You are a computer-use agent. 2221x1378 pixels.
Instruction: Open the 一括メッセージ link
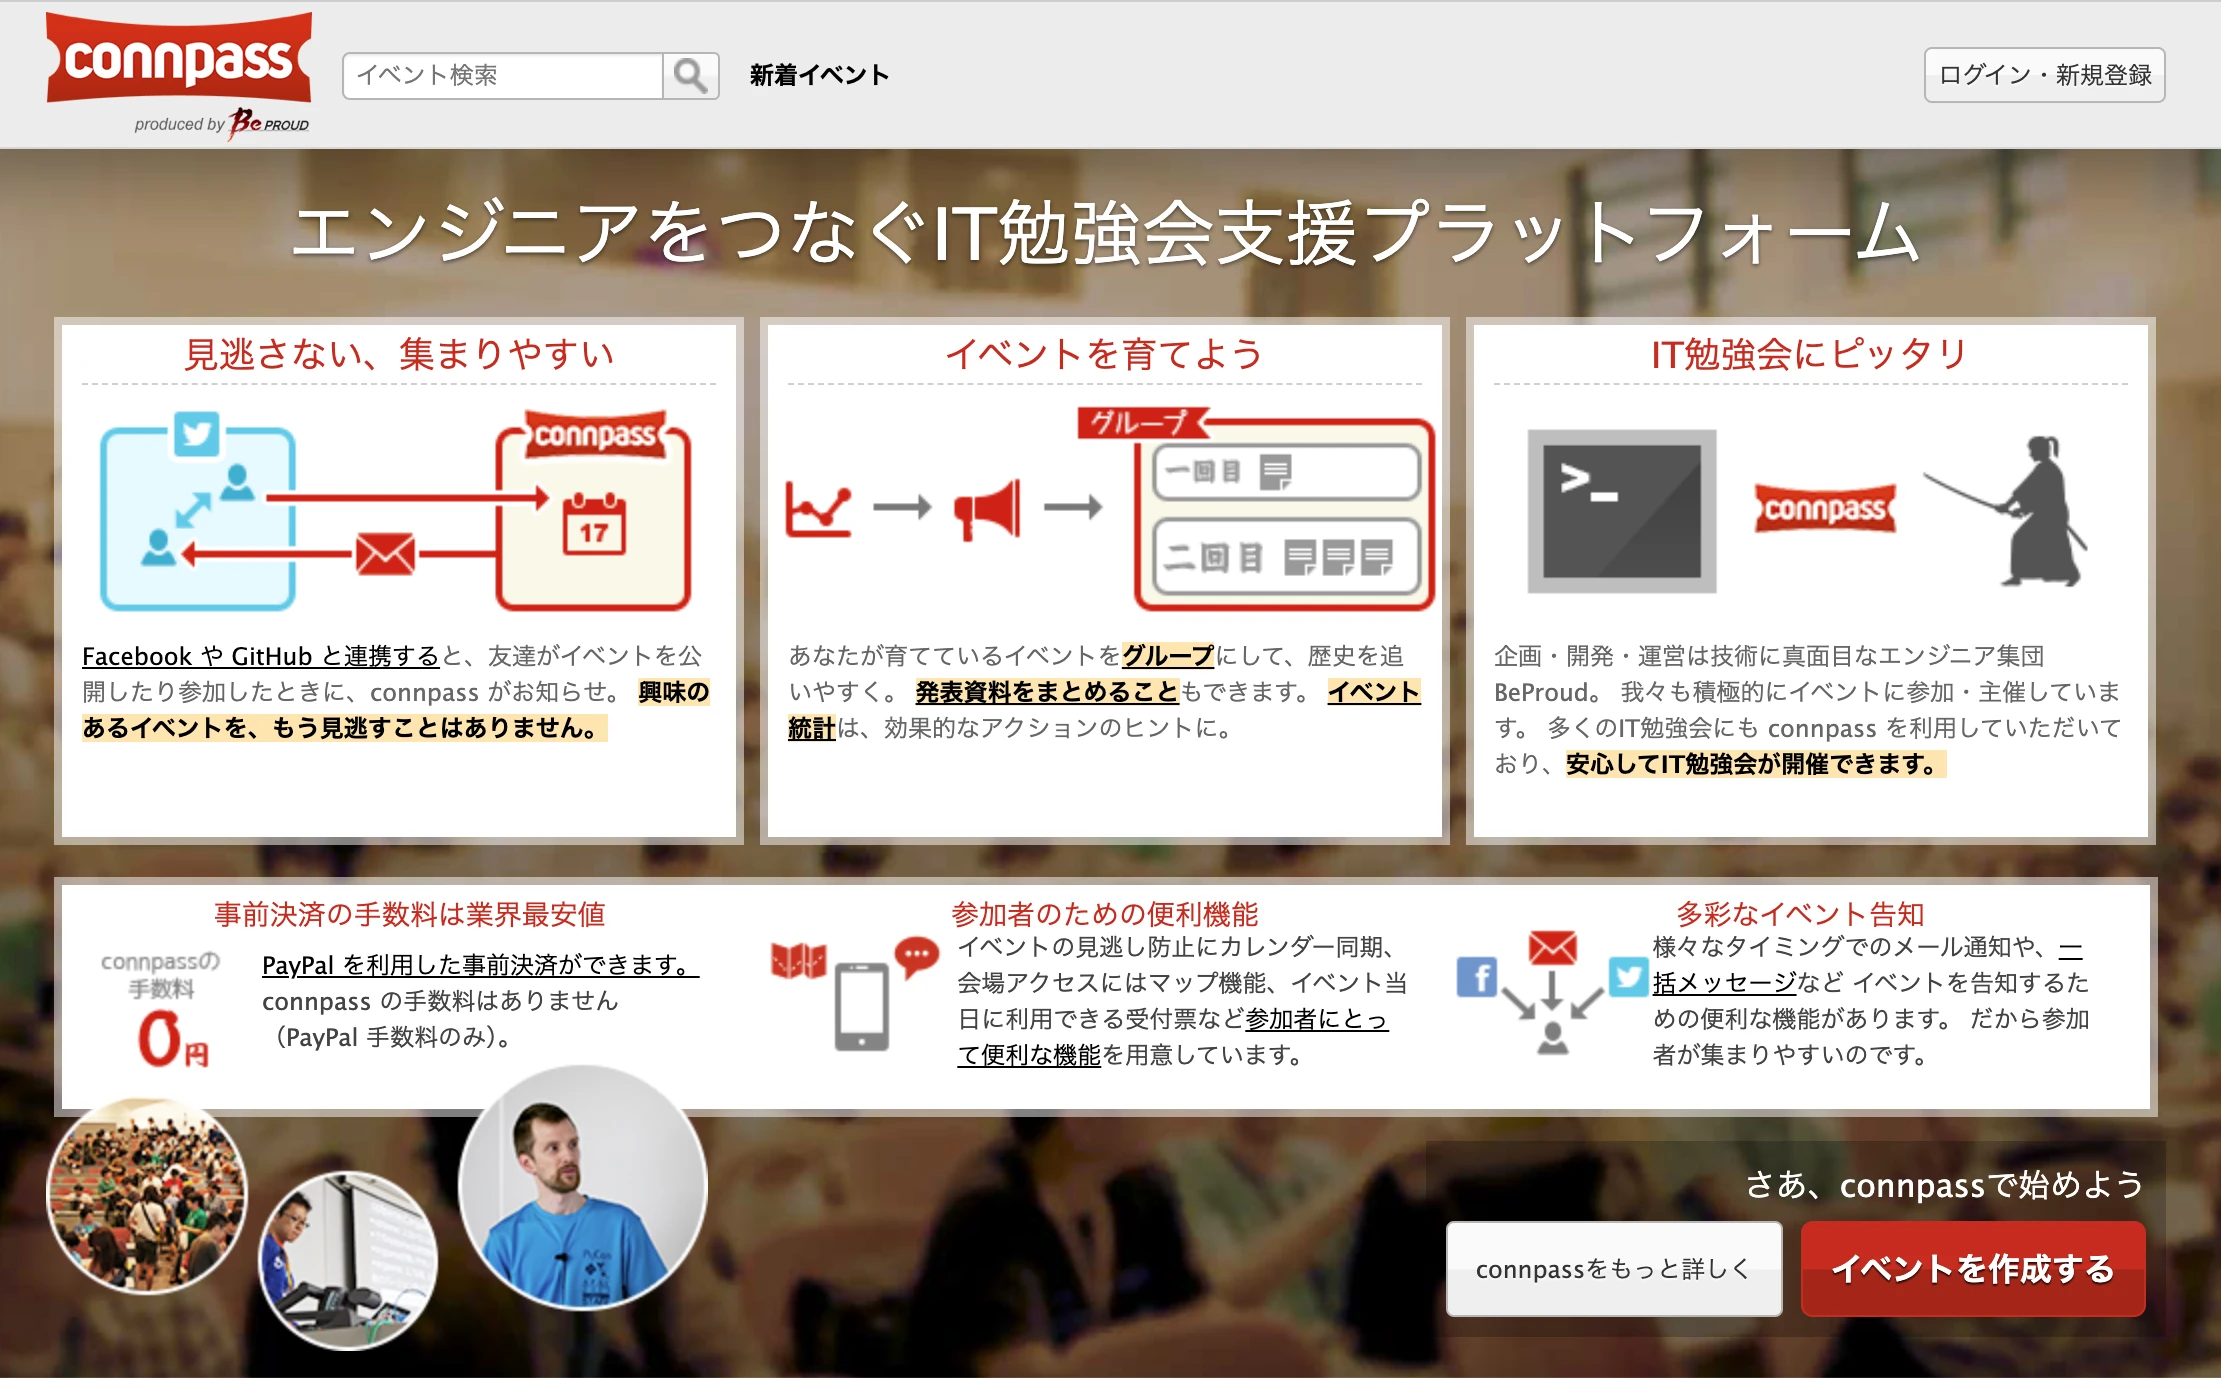pyautogui.click(x=1724, y=983)
